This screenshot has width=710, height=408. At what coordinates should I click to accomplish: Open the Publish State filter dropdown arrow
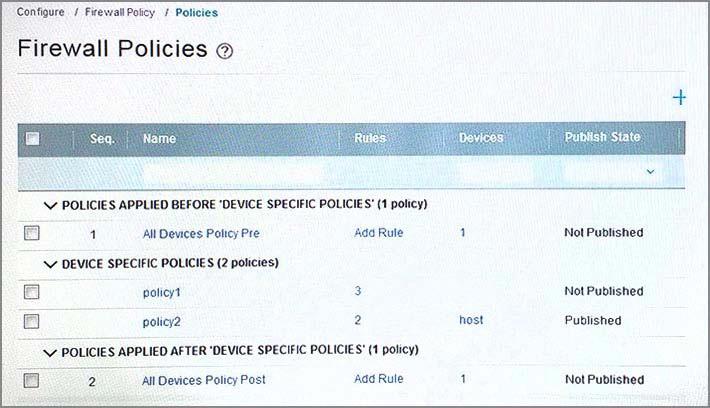click(x=650, y=172)
